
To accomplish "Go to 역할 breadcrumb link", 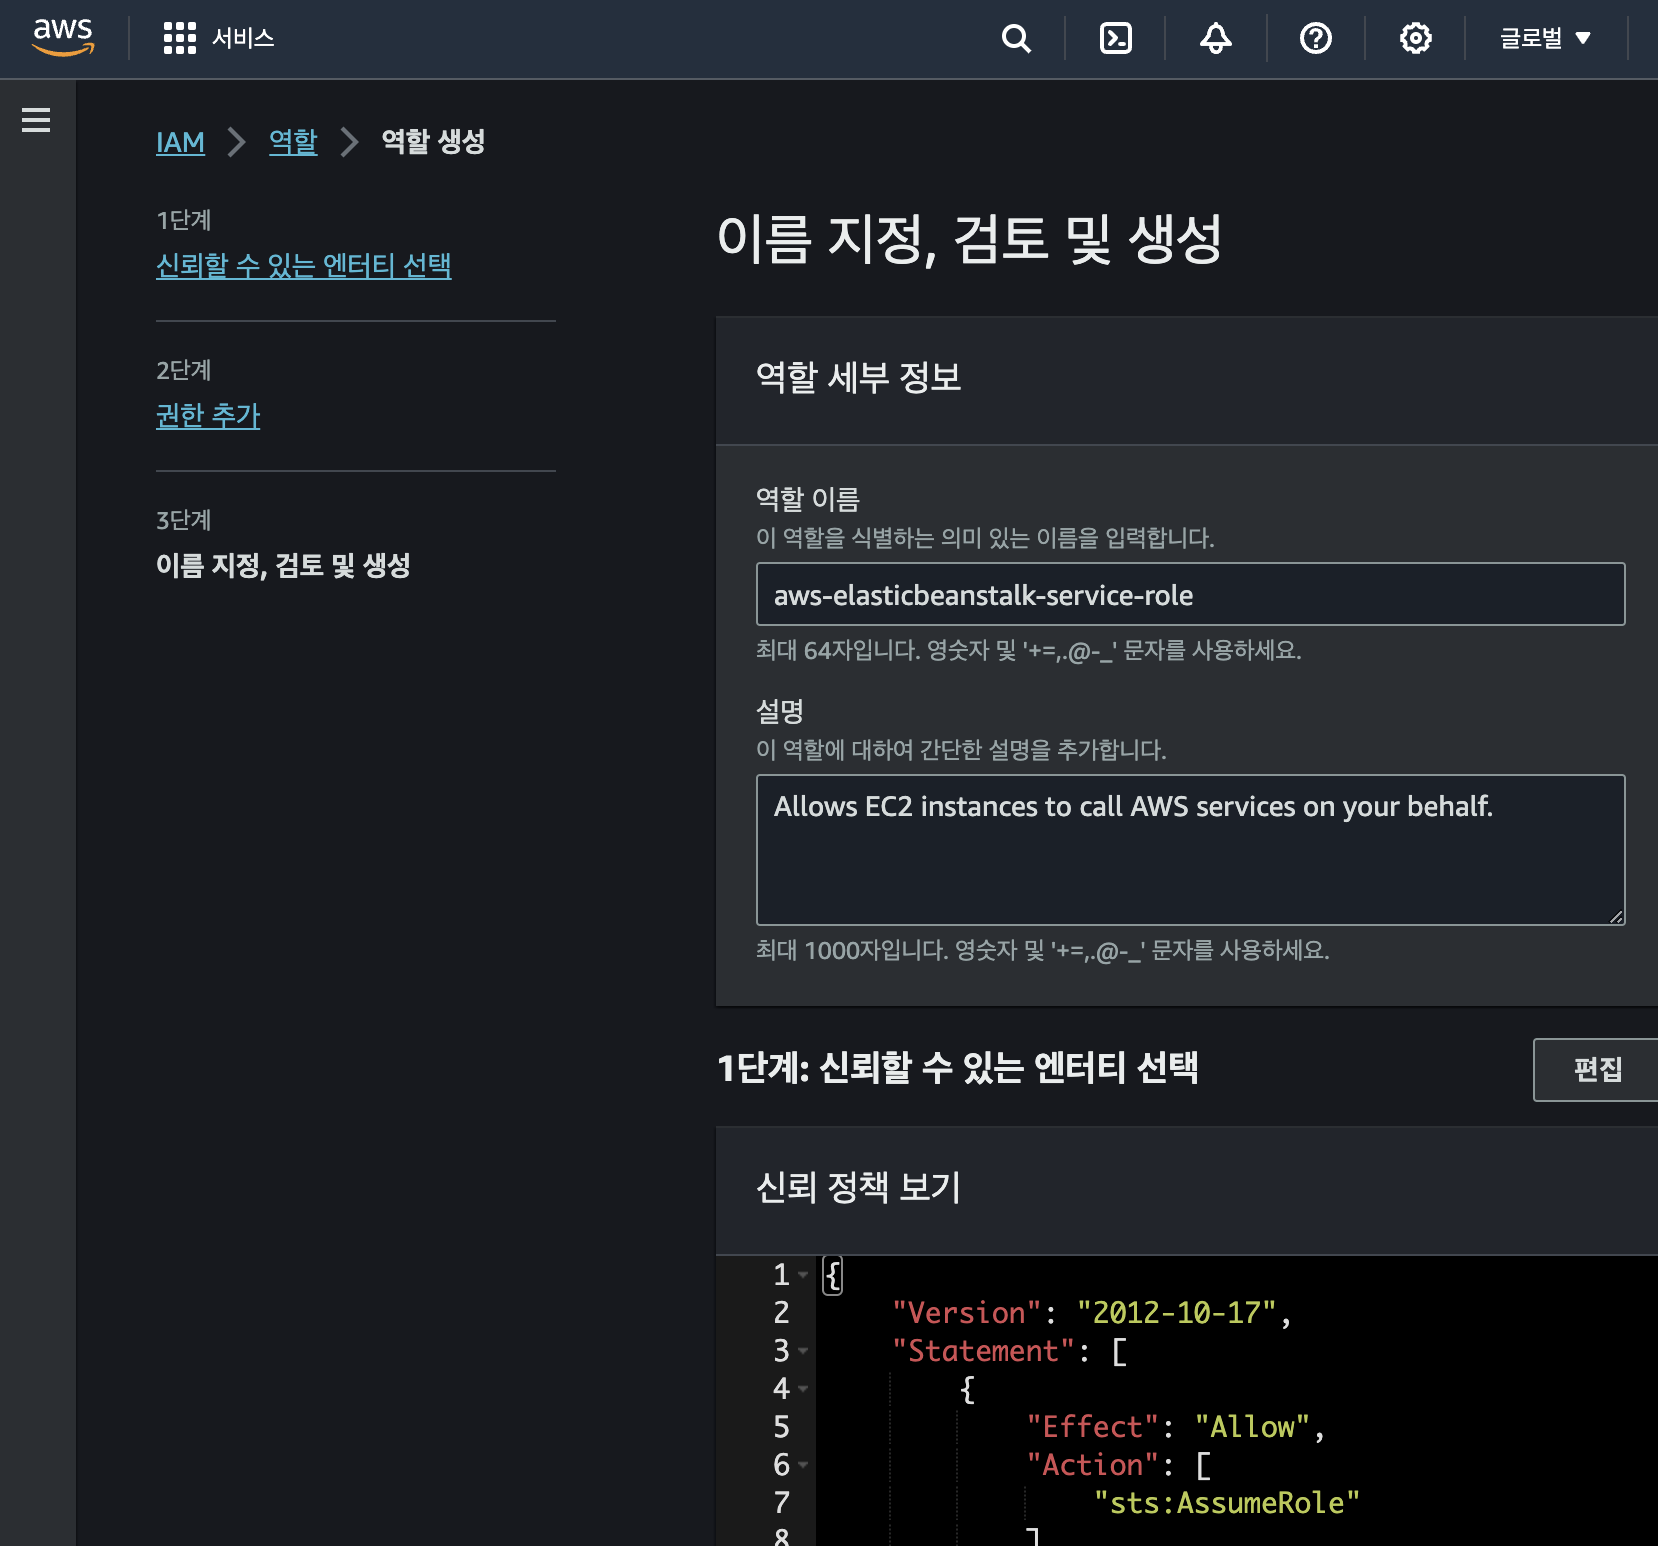I will 293,142.
